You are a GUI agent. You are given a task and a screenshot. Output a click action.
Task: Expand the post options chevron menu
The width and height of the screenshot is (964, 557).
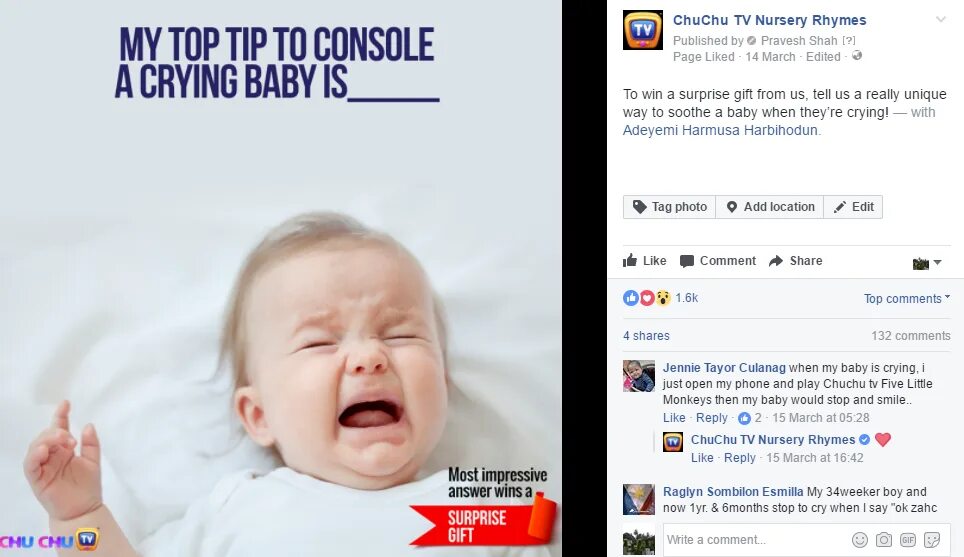pos(941,20)
